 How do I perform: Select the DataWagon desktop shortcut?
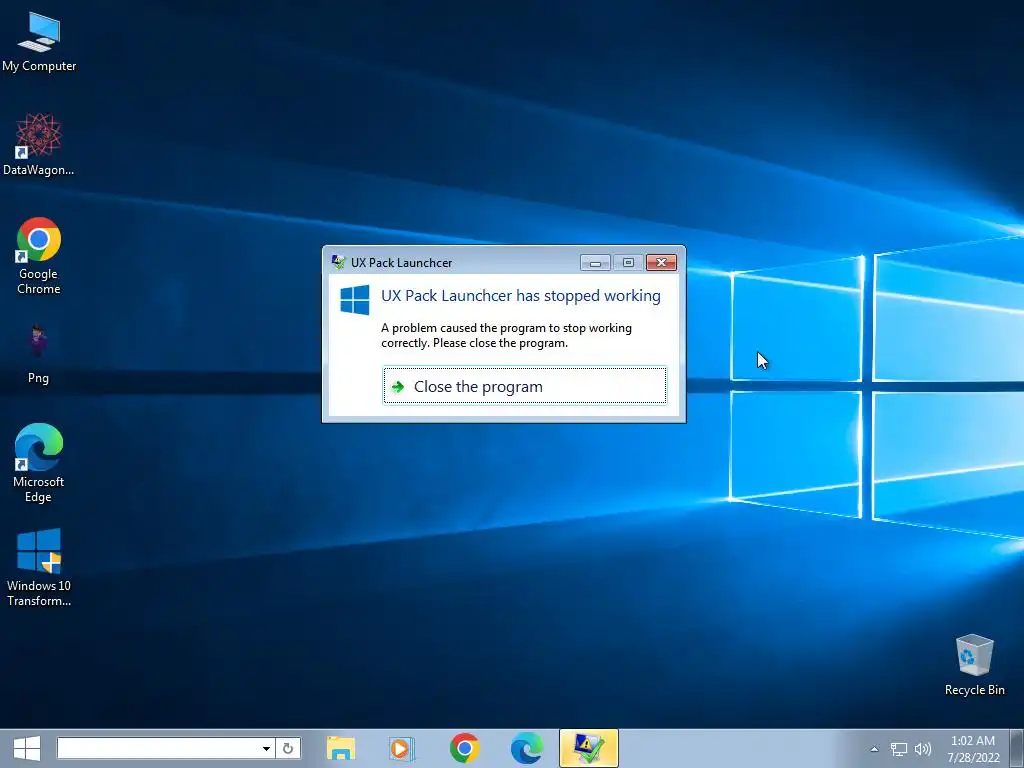[39, 144]
